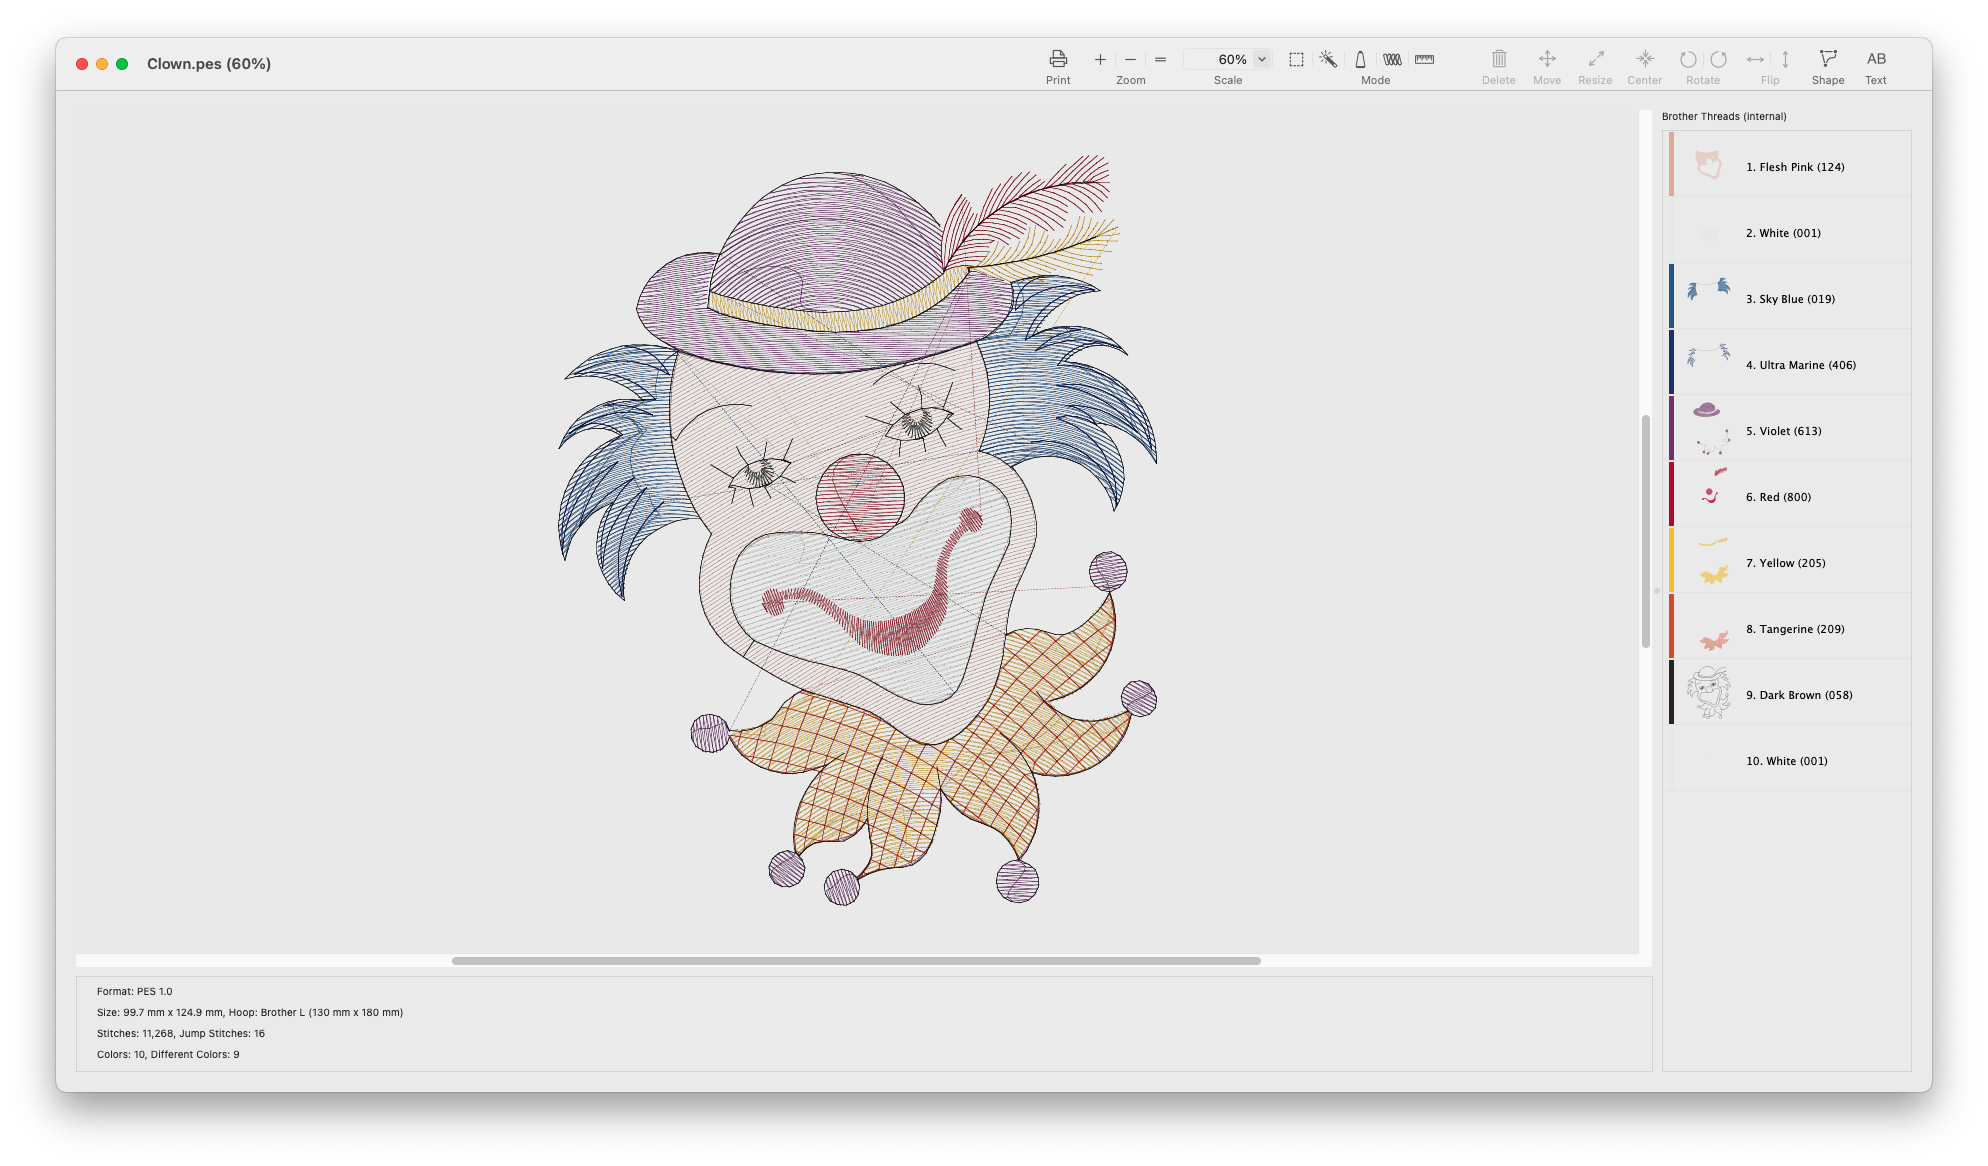Select the thread thimble mode icon
Image resolution: width=1988 pixels, height=1166 pixels.
click(1360, 60)
